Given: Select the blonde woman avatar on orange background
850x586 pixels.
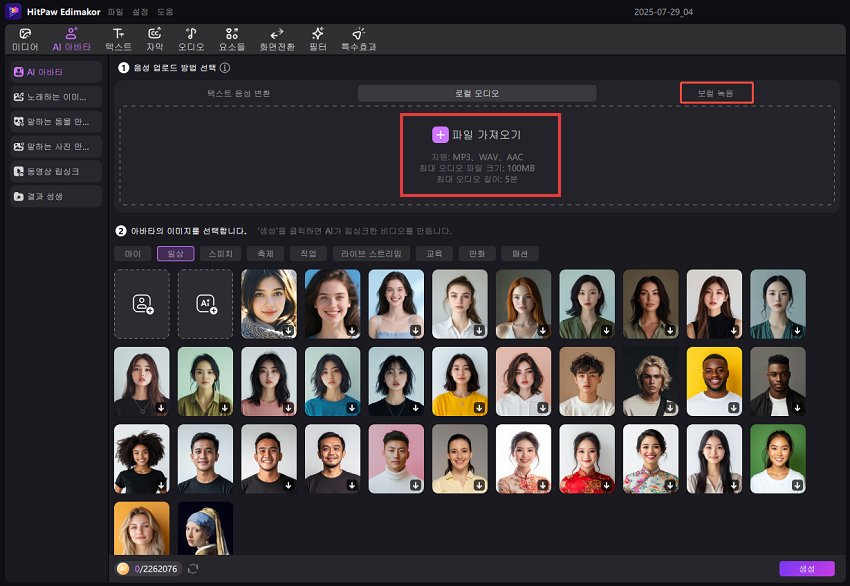Looking at the screenshot, I should click(x=142, y=529).
